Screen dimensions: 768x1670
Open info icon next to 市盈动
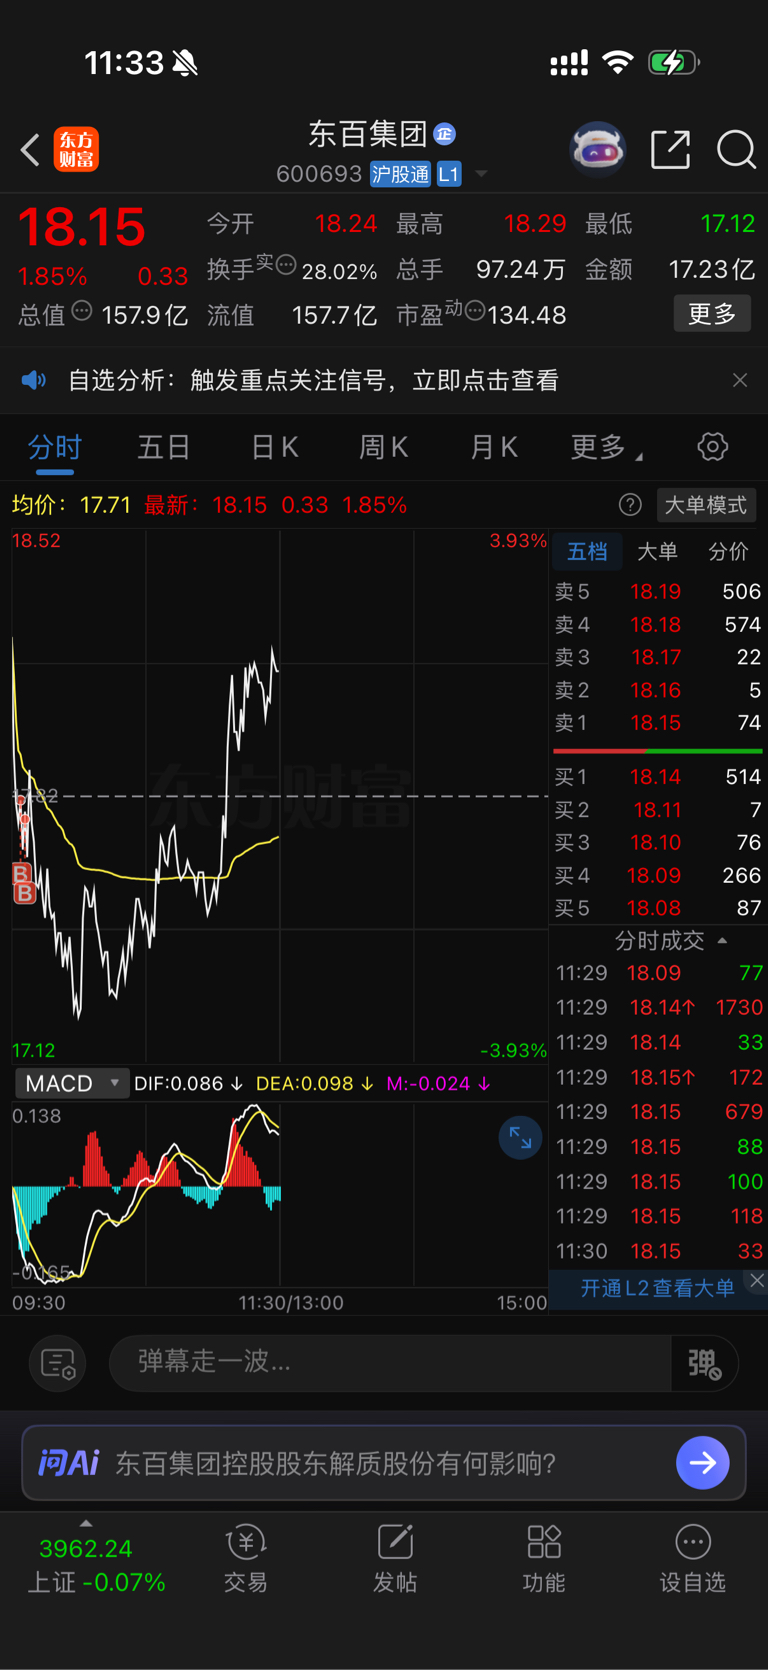475,311
